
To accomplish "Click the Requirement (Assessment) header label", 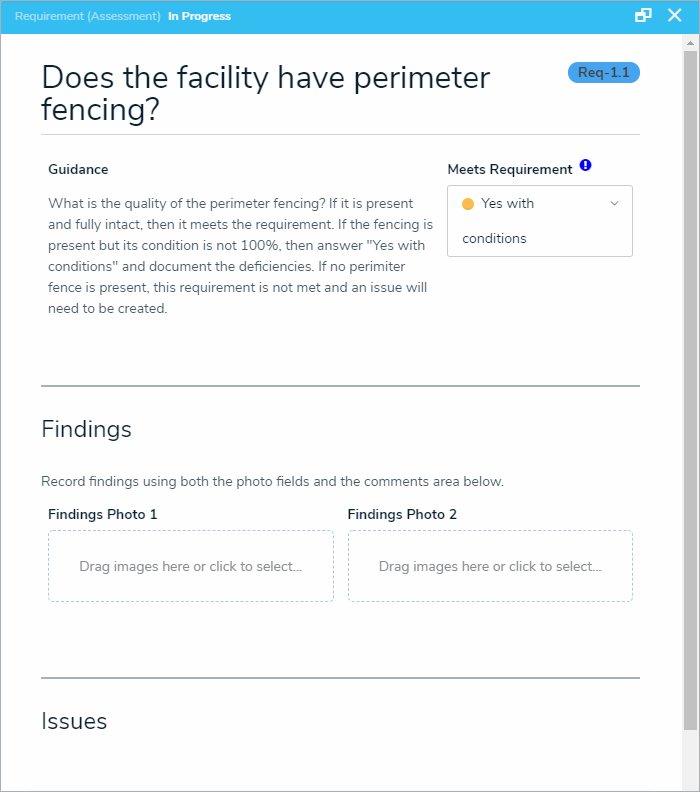I will pyautogui.click(x=88, y=17).
